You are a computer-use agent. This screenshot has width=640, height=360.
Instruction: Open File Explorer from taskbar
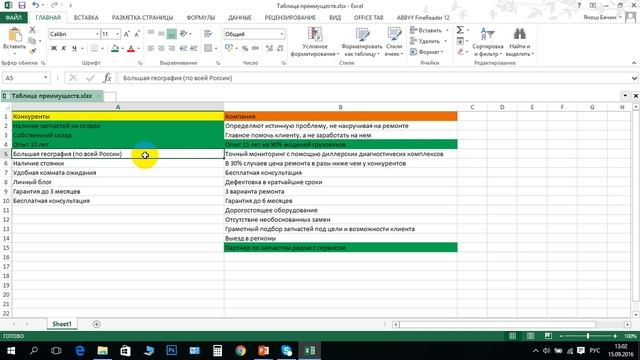tap(102, 351)
